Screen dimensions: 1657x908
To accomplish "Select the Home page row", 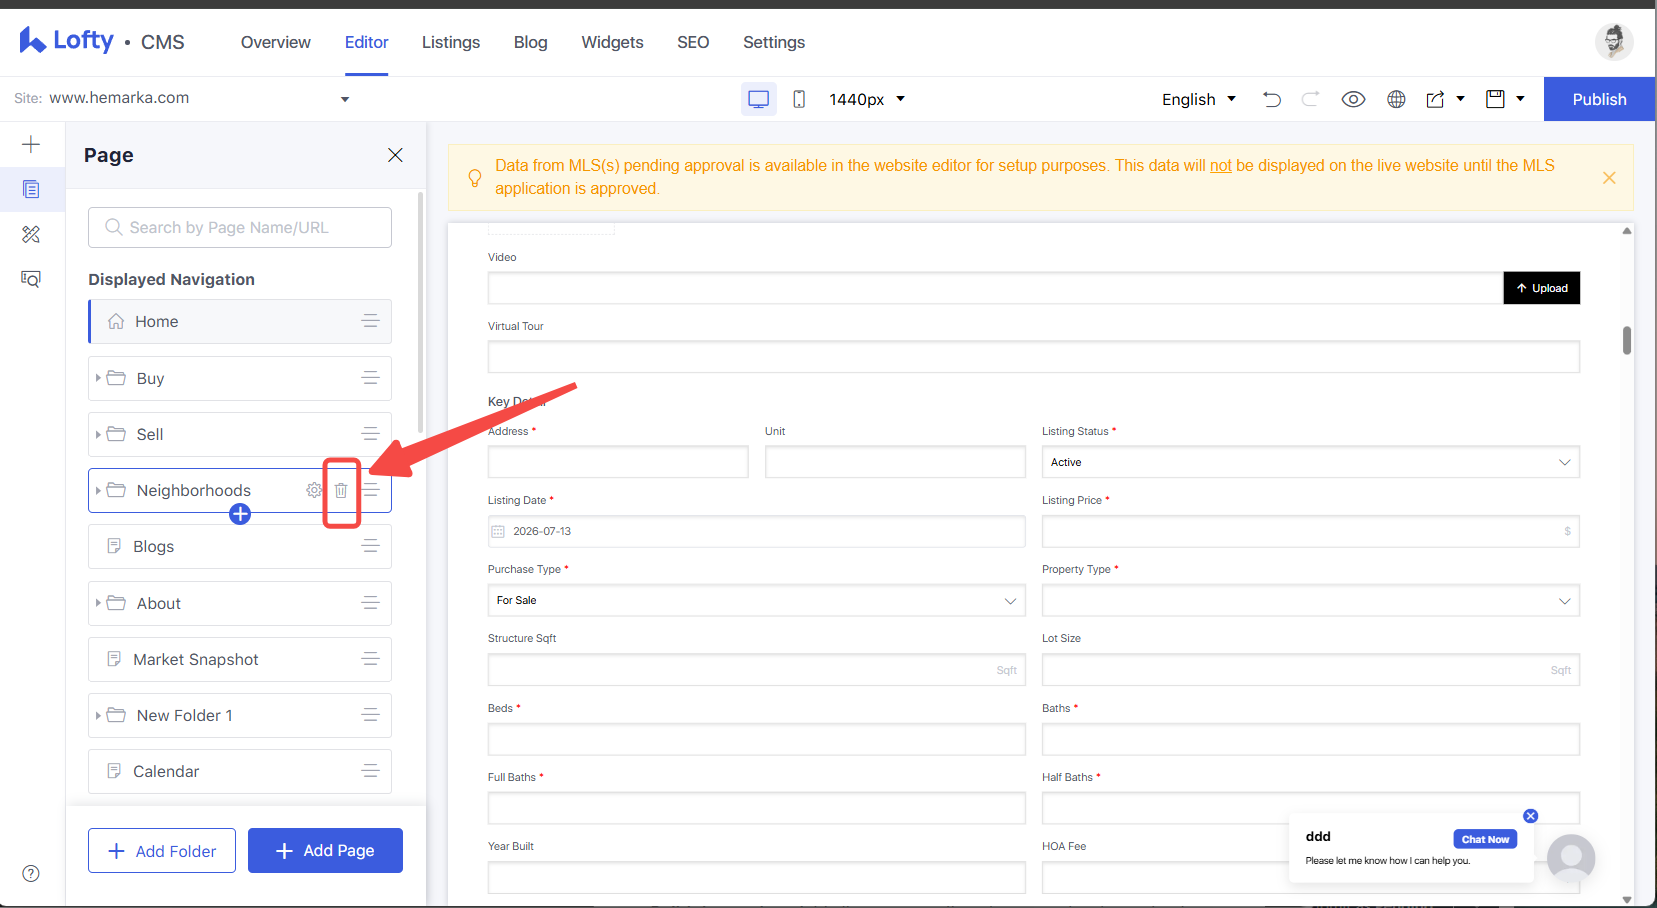I will click(240, 321).
